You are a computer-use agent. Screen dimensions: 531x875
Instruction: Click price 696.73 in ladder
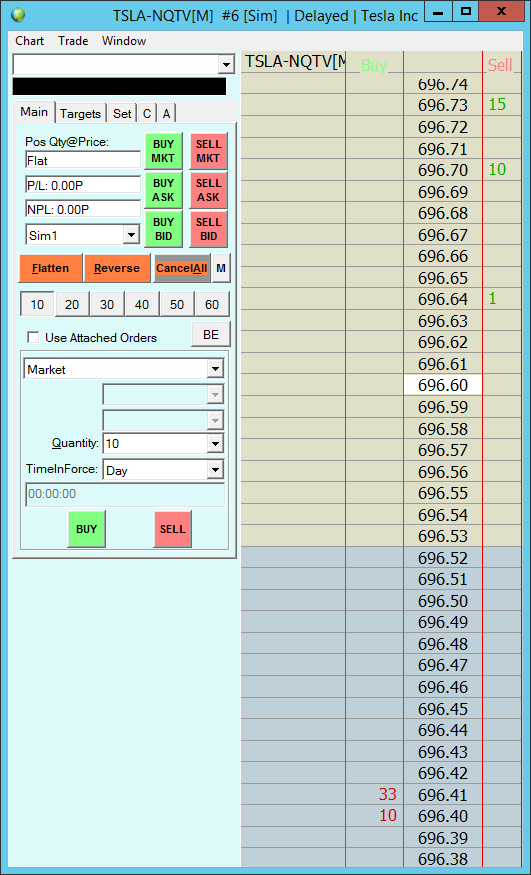[x=443, y=105]
